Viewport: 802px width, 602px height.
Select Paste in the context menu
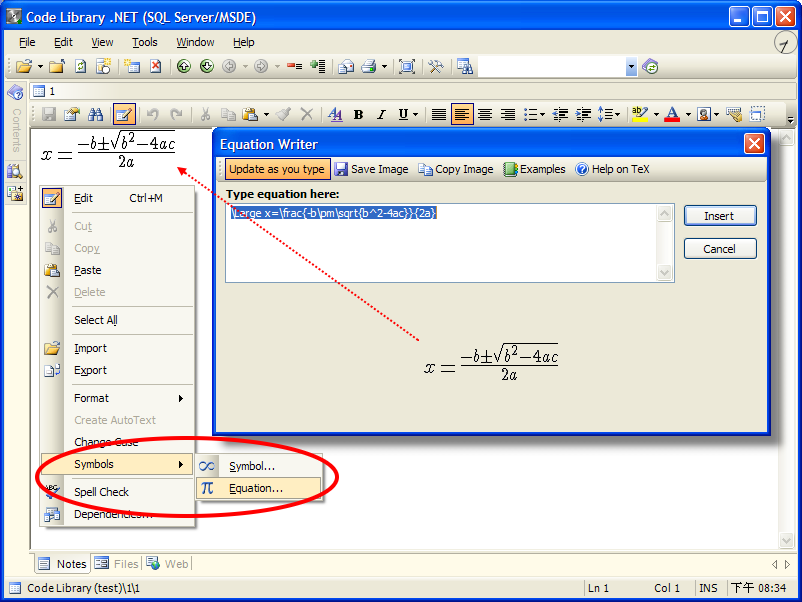pyautogui.click(x=118, y=270)
